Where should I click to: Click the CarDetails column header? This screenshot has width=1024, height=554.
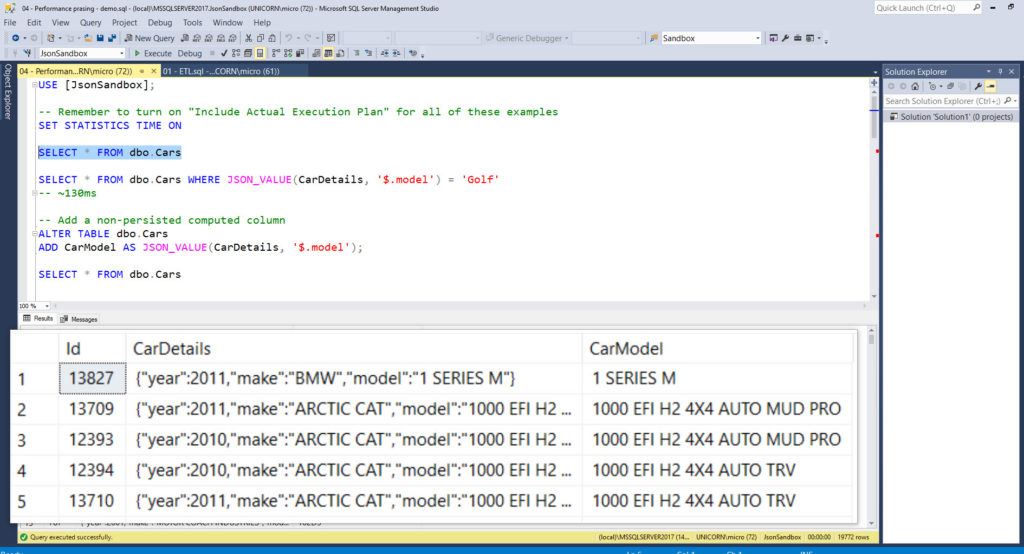pos(353,348)
